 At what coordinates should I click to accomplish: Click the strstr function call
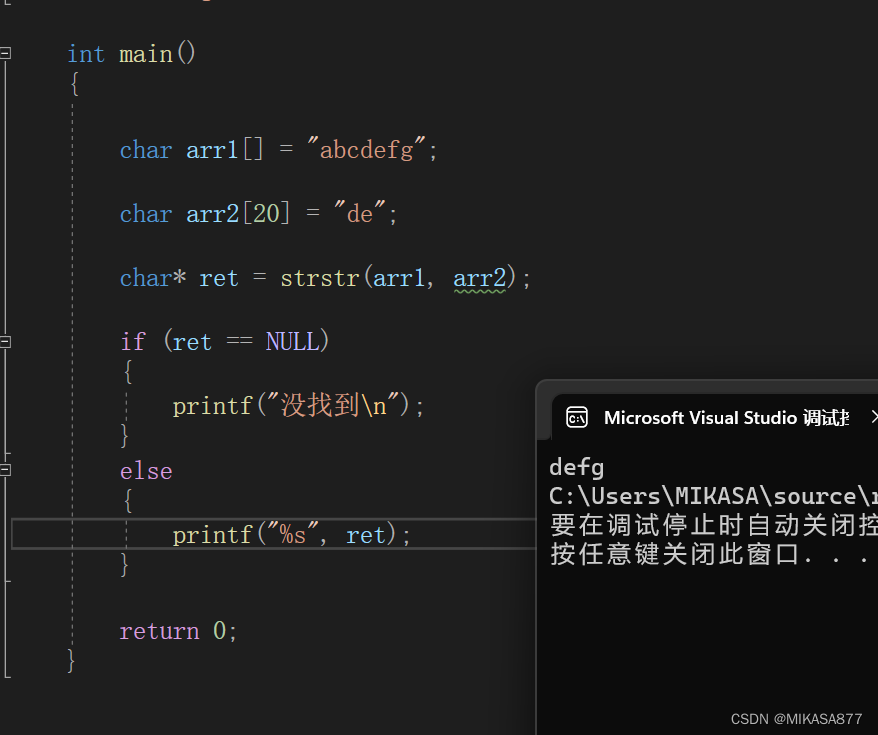(x=319, y=277)
